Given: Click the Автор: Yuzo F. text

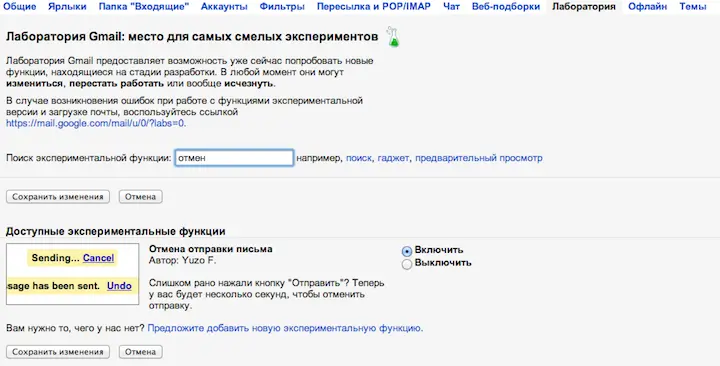Looking at the screenshot, I should click(x=182, y=260).
